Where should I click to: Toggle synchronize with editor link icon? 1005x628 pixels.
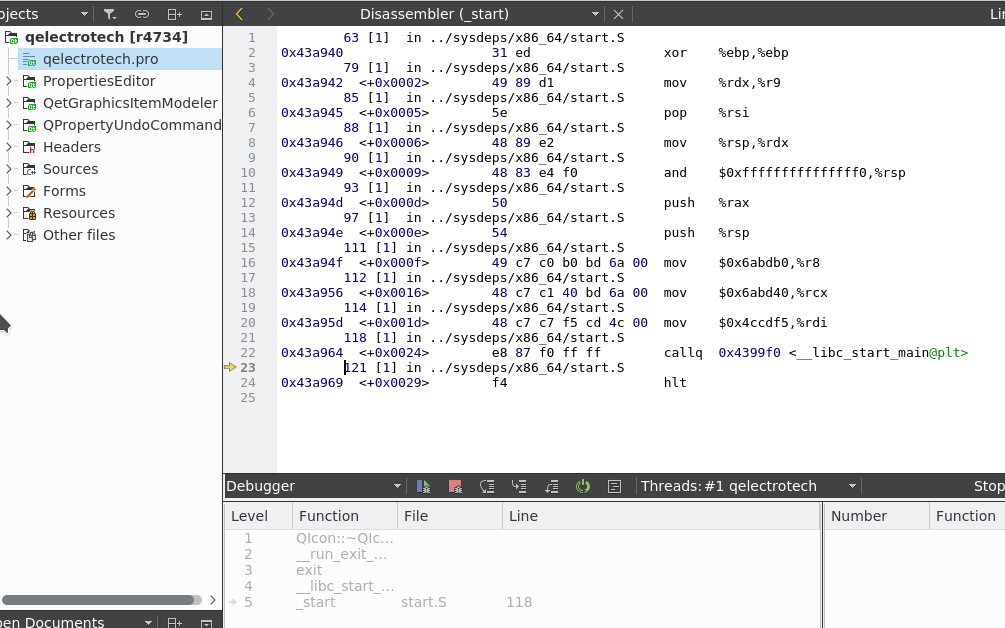(x=142, y=14)
